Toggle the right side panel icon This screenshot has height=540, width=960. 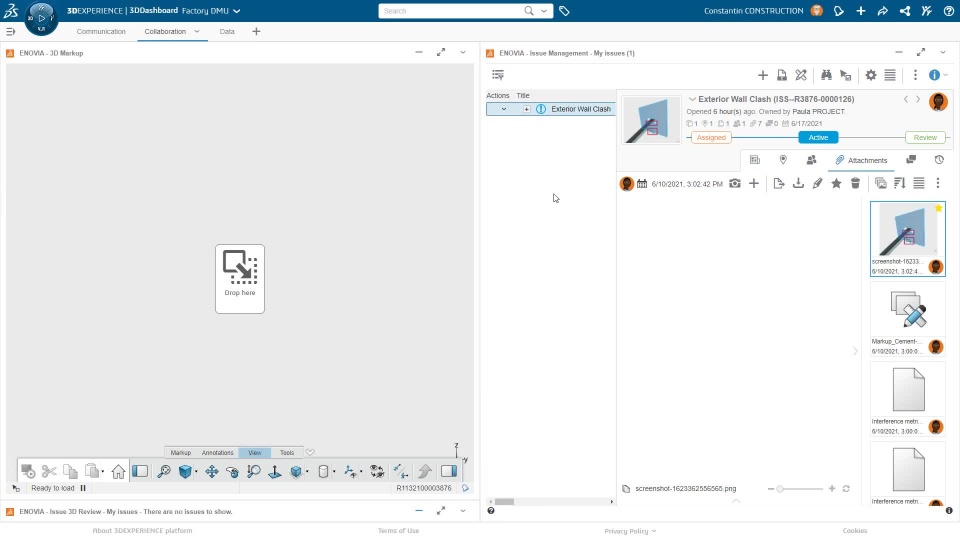449,471
